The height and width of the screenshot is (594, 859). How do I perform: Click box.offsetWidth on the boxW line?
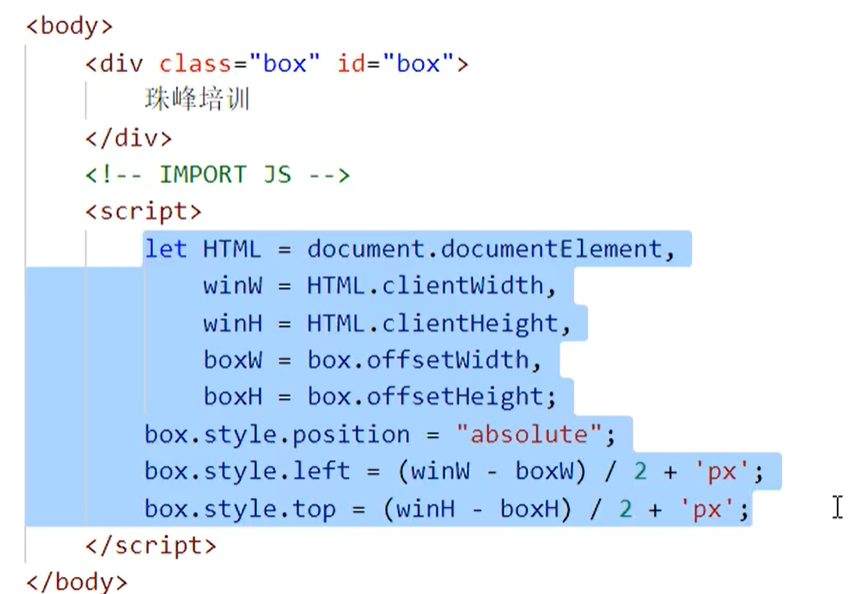point(418,360)
